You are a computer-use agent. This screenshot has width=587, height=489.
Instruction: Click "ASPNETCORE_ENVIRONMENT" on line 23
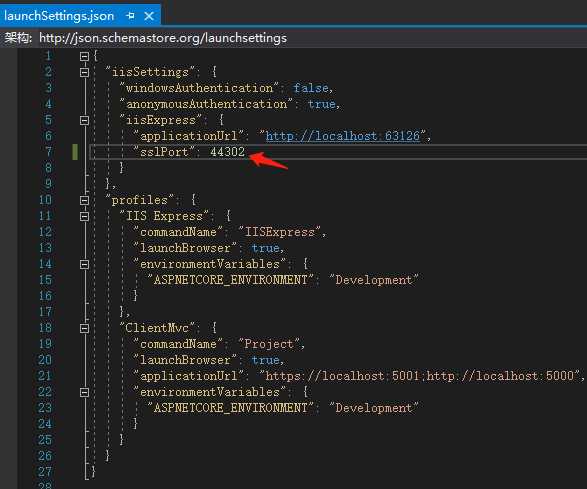tap(230, 408)
